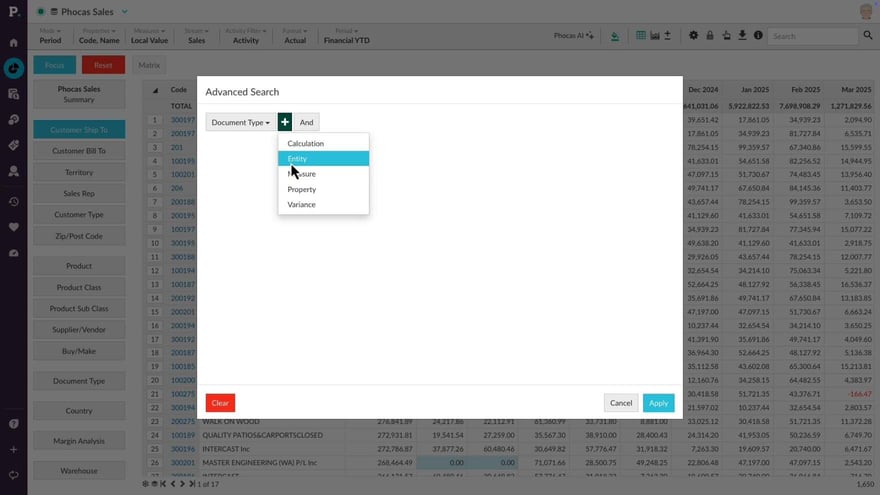Click the info icon near search

coord(758,36)
